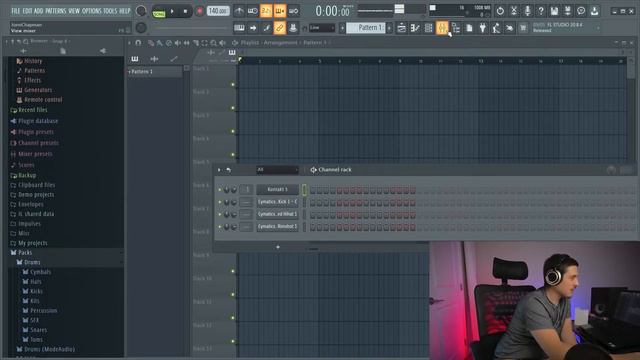Image resolution: width=640 pixels, height=360 pixels.
Task: Open the project info page icon
Action: pos(469,28)
